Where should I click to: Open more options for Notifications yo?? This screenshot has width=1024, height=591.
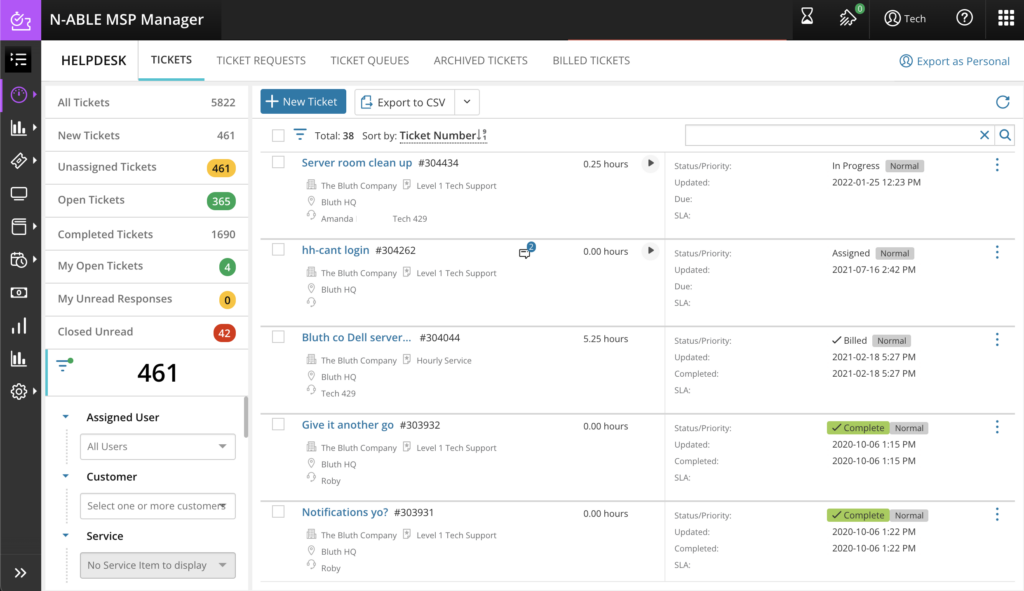(x=997, y=515)
